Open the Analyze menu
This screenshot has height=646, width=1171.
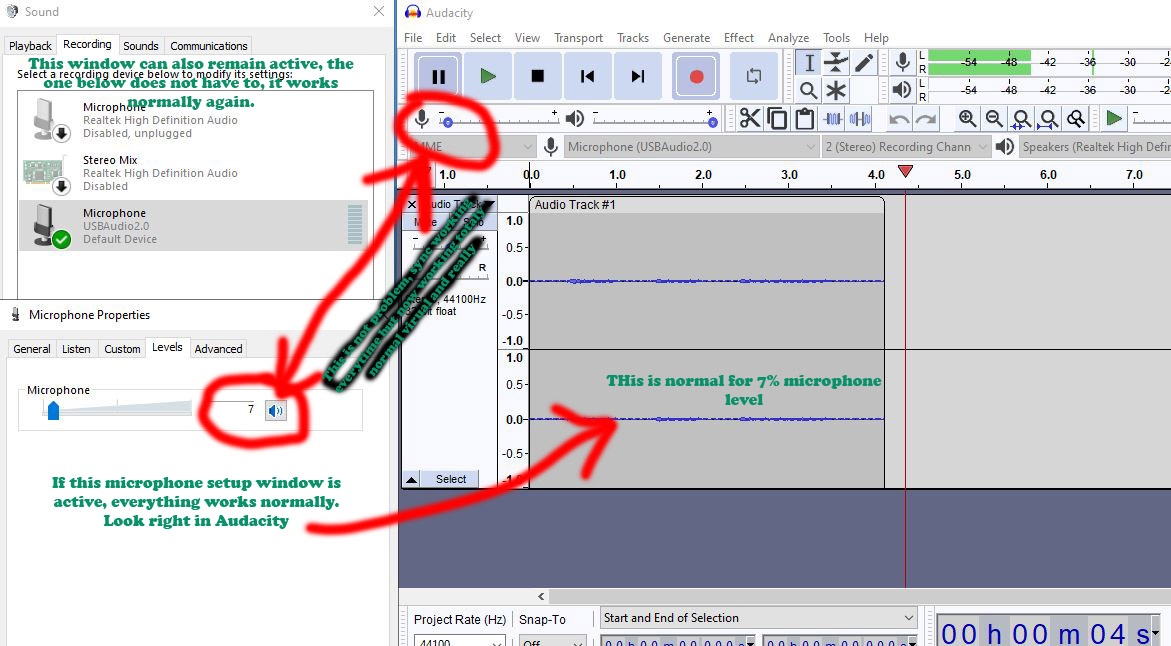pos(788,37)
